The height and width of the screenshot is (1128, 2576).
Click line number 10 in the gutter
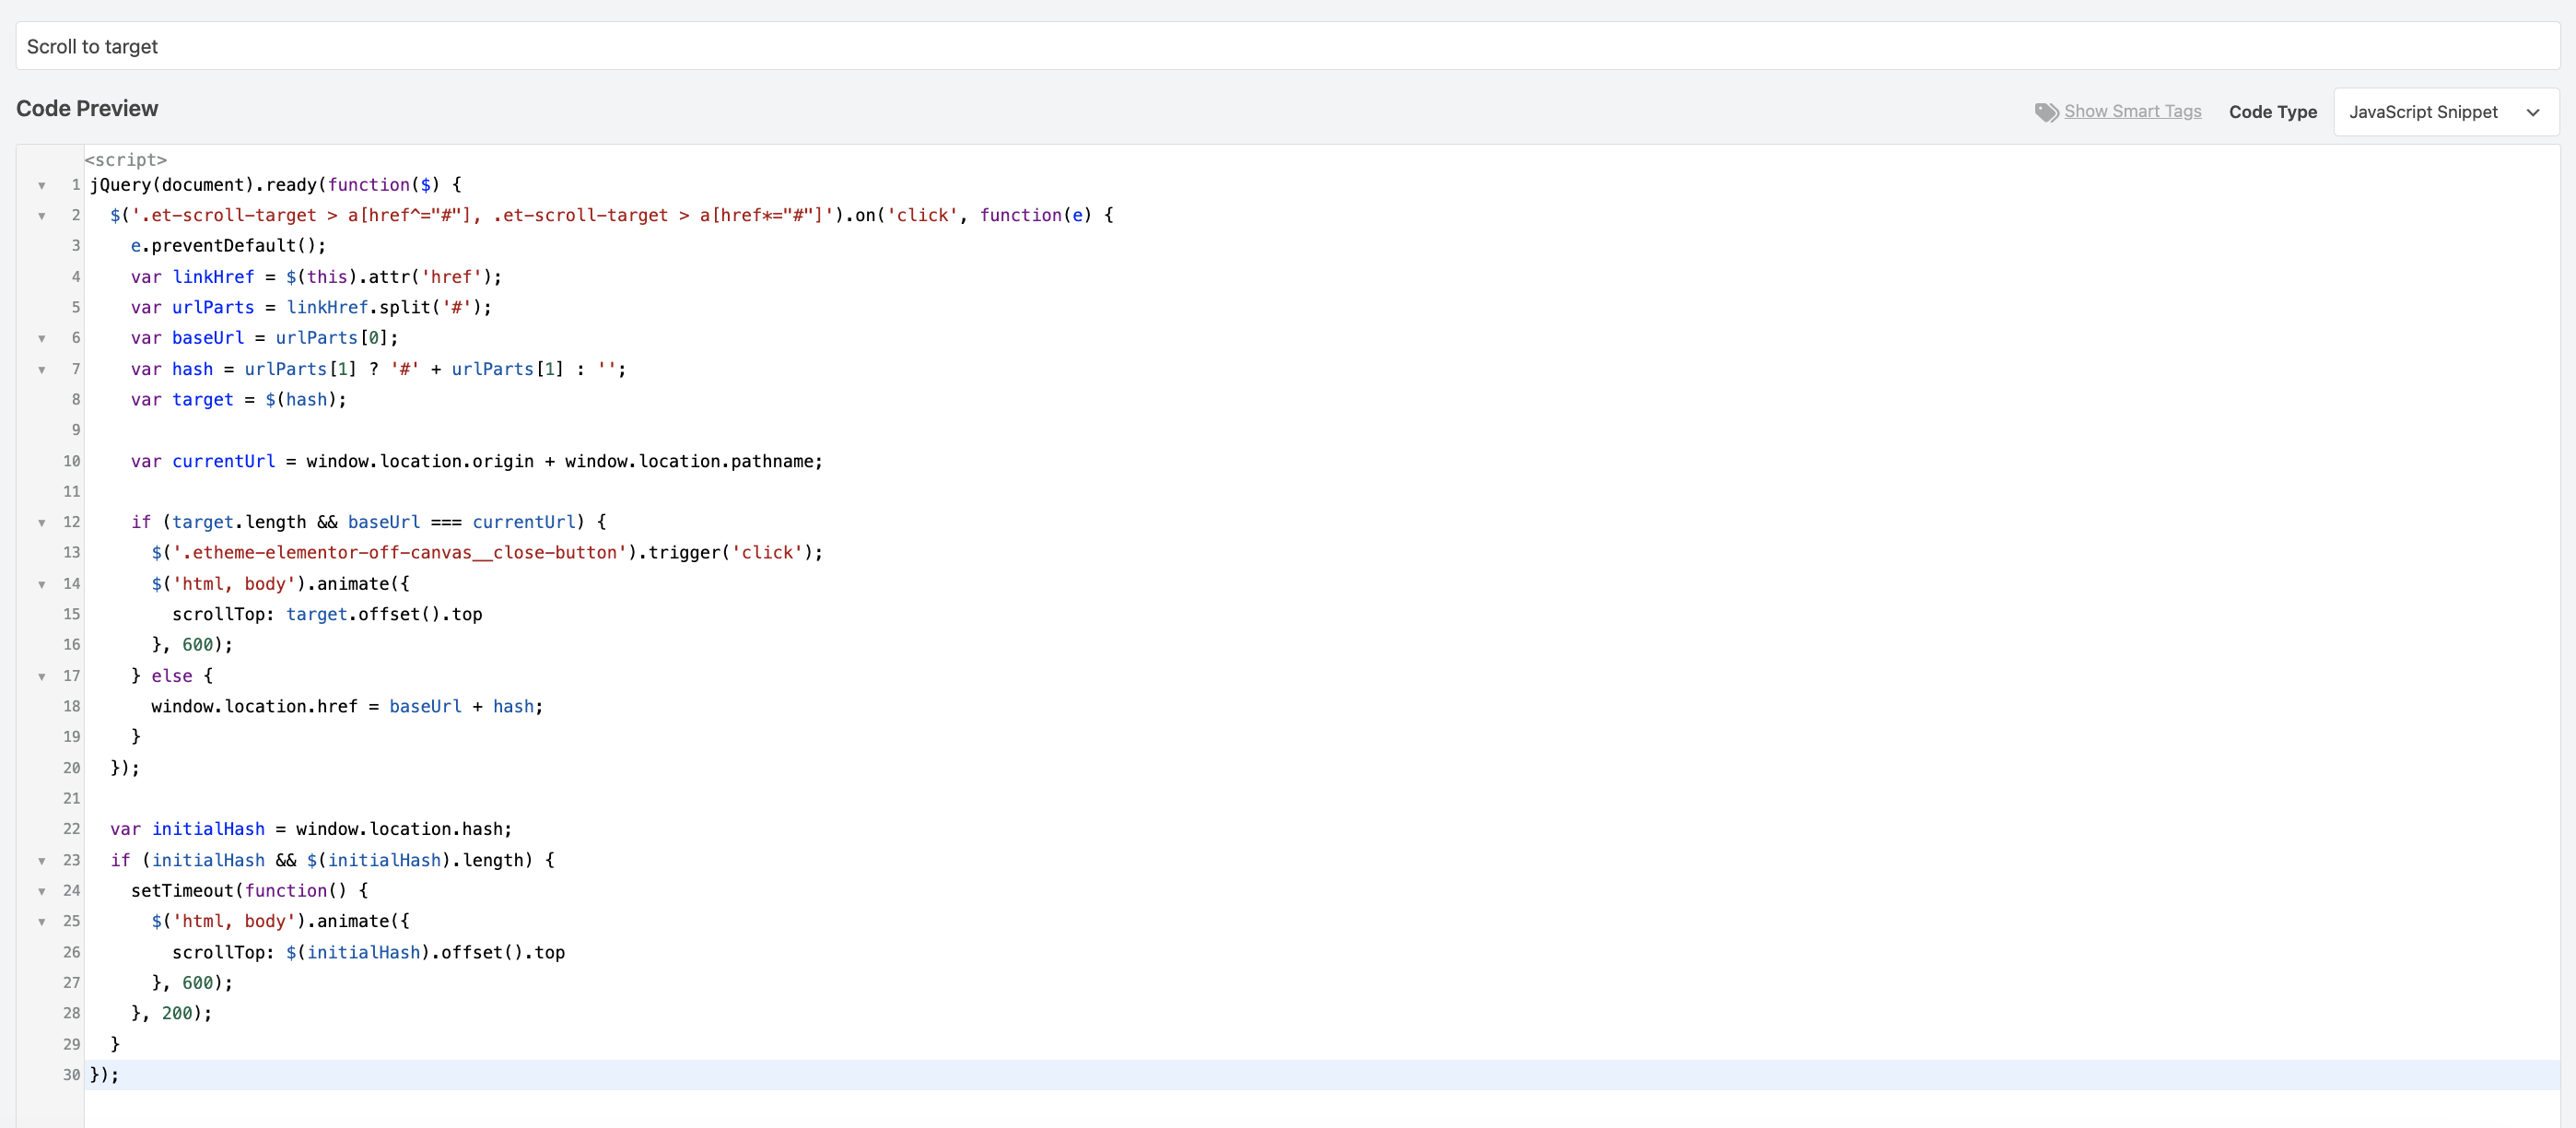[x=71, y=461]
